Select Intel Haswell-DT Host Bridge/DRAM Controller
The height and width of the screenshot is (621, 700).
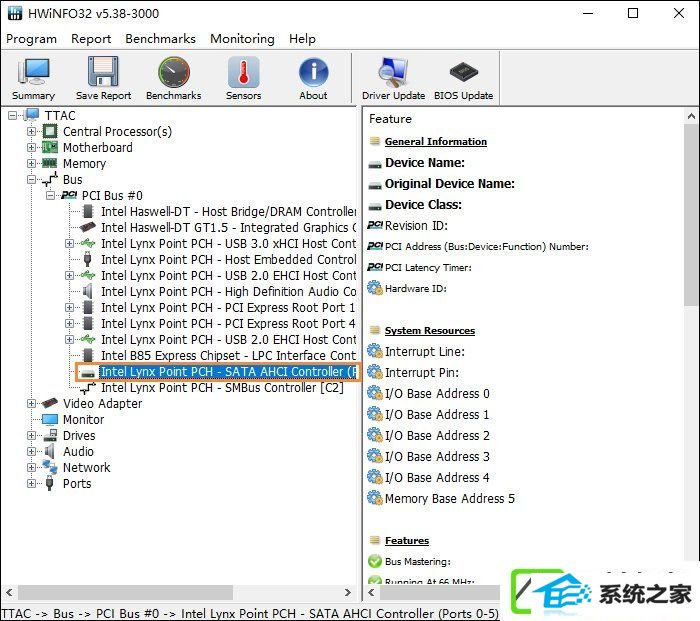pyautogui.click(x=229, y=212)
